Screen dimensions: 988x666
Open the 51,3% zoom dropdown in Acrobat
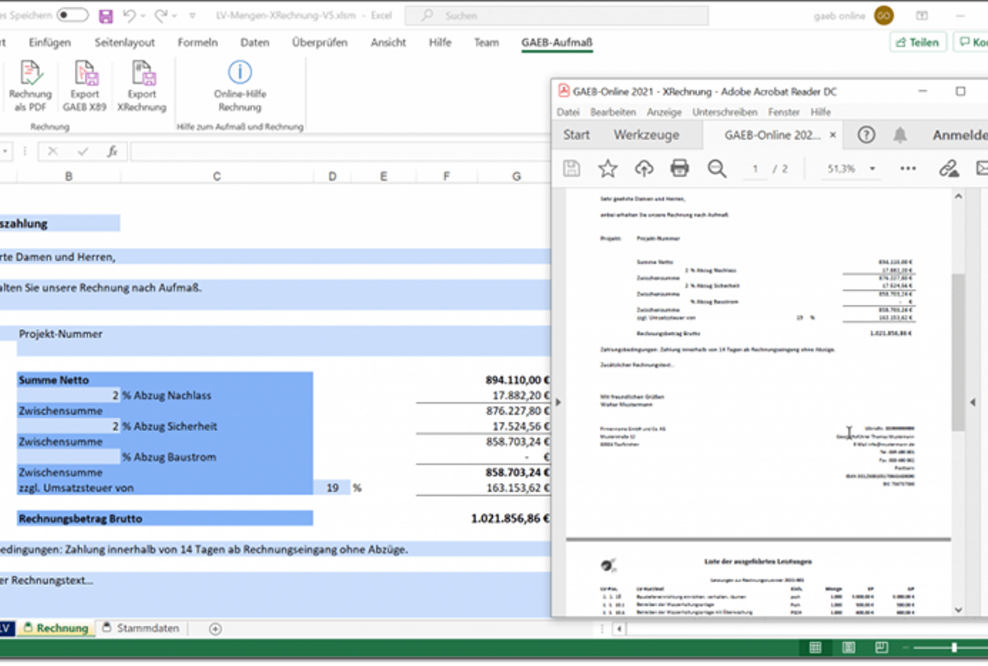pyautogui.click(x=872, y=169)
